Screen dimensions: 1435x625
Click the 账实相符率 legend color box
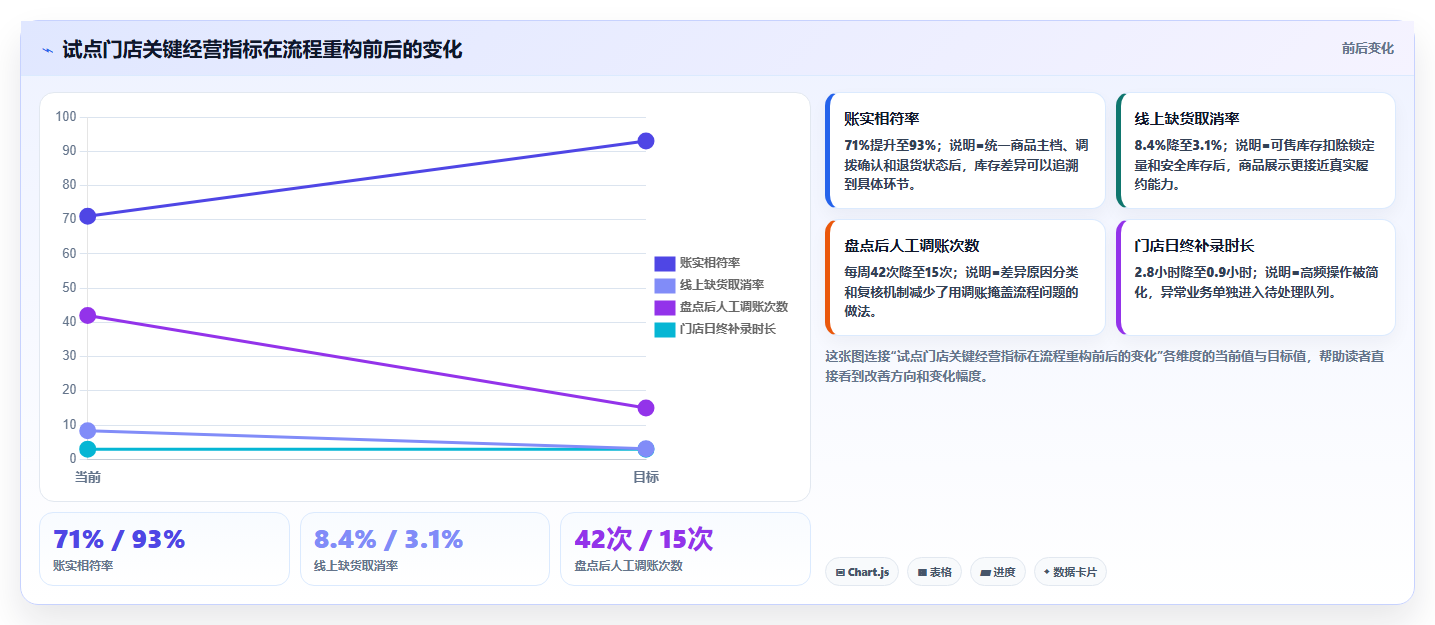pyautogui.click(x=665, y=263)
